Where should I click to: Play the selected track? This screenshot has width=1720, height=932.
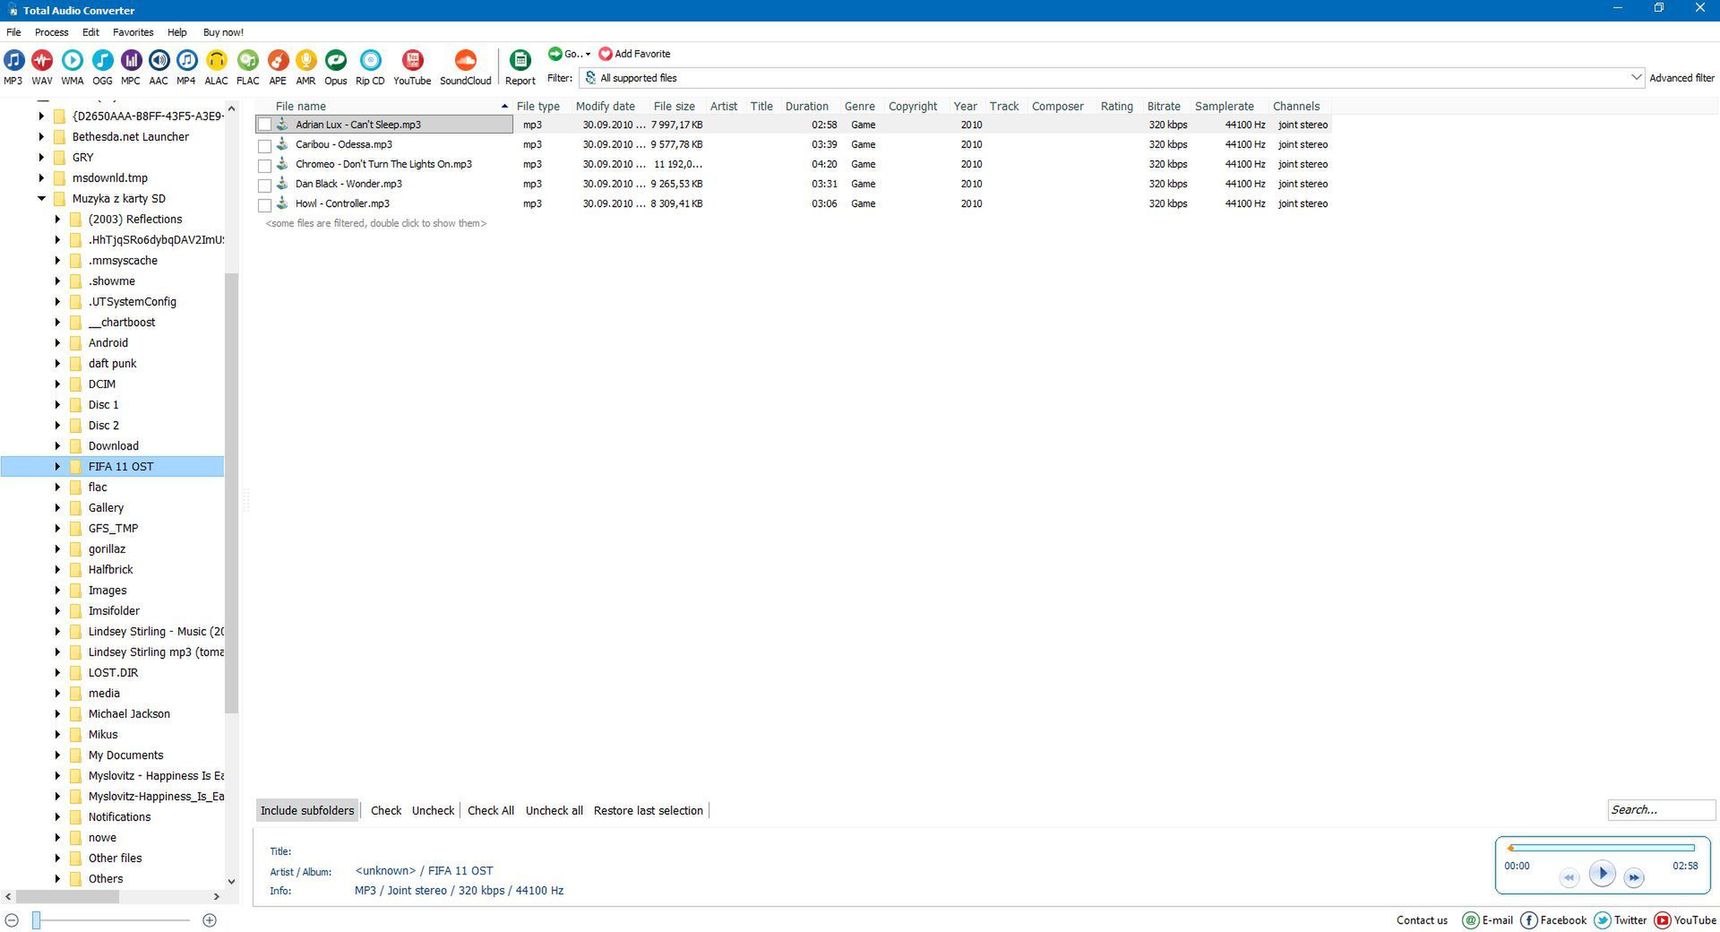pos(1602,874)
